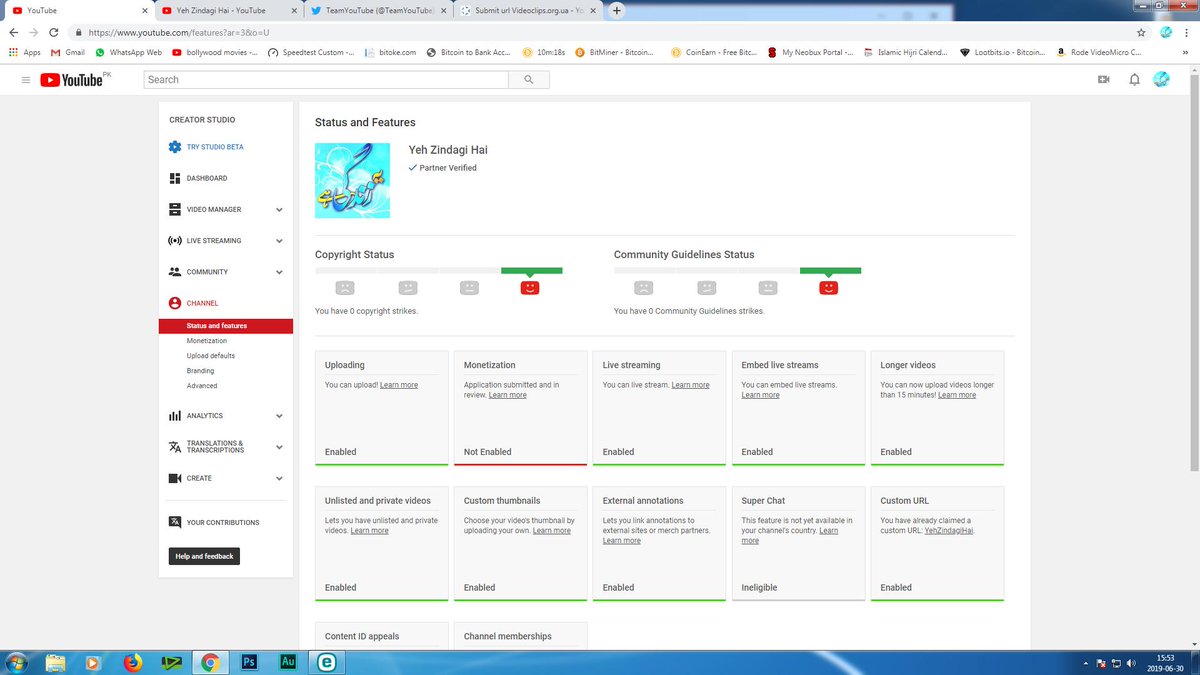1200x675 pixels.
Task: Click Learn more in Custom thumbnails card
Action: pyautogui.click(x=552, y=531)
